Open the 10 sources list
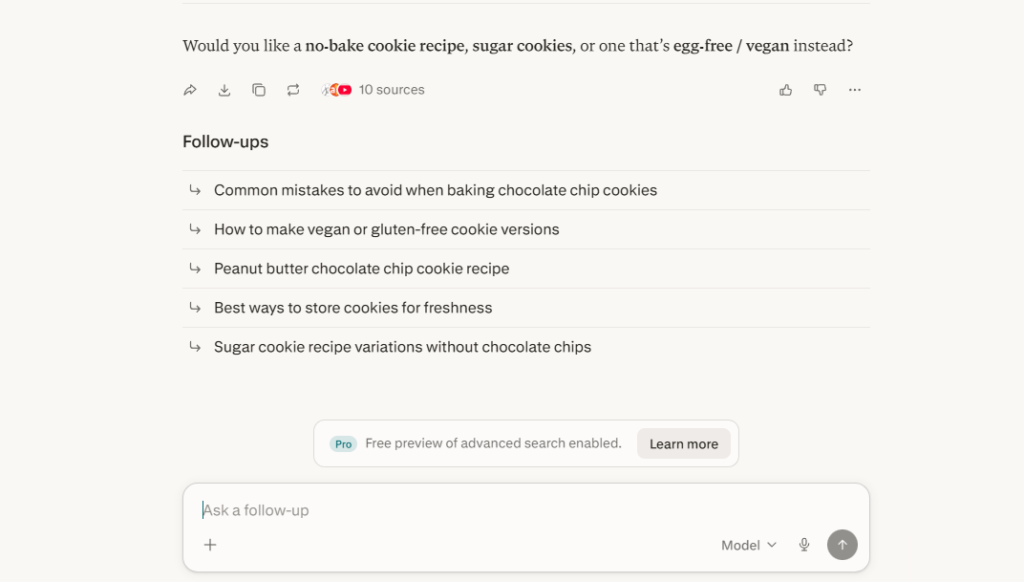Image resolution: width=1024 pixels, height=582 pixels. tap(373, 90)
